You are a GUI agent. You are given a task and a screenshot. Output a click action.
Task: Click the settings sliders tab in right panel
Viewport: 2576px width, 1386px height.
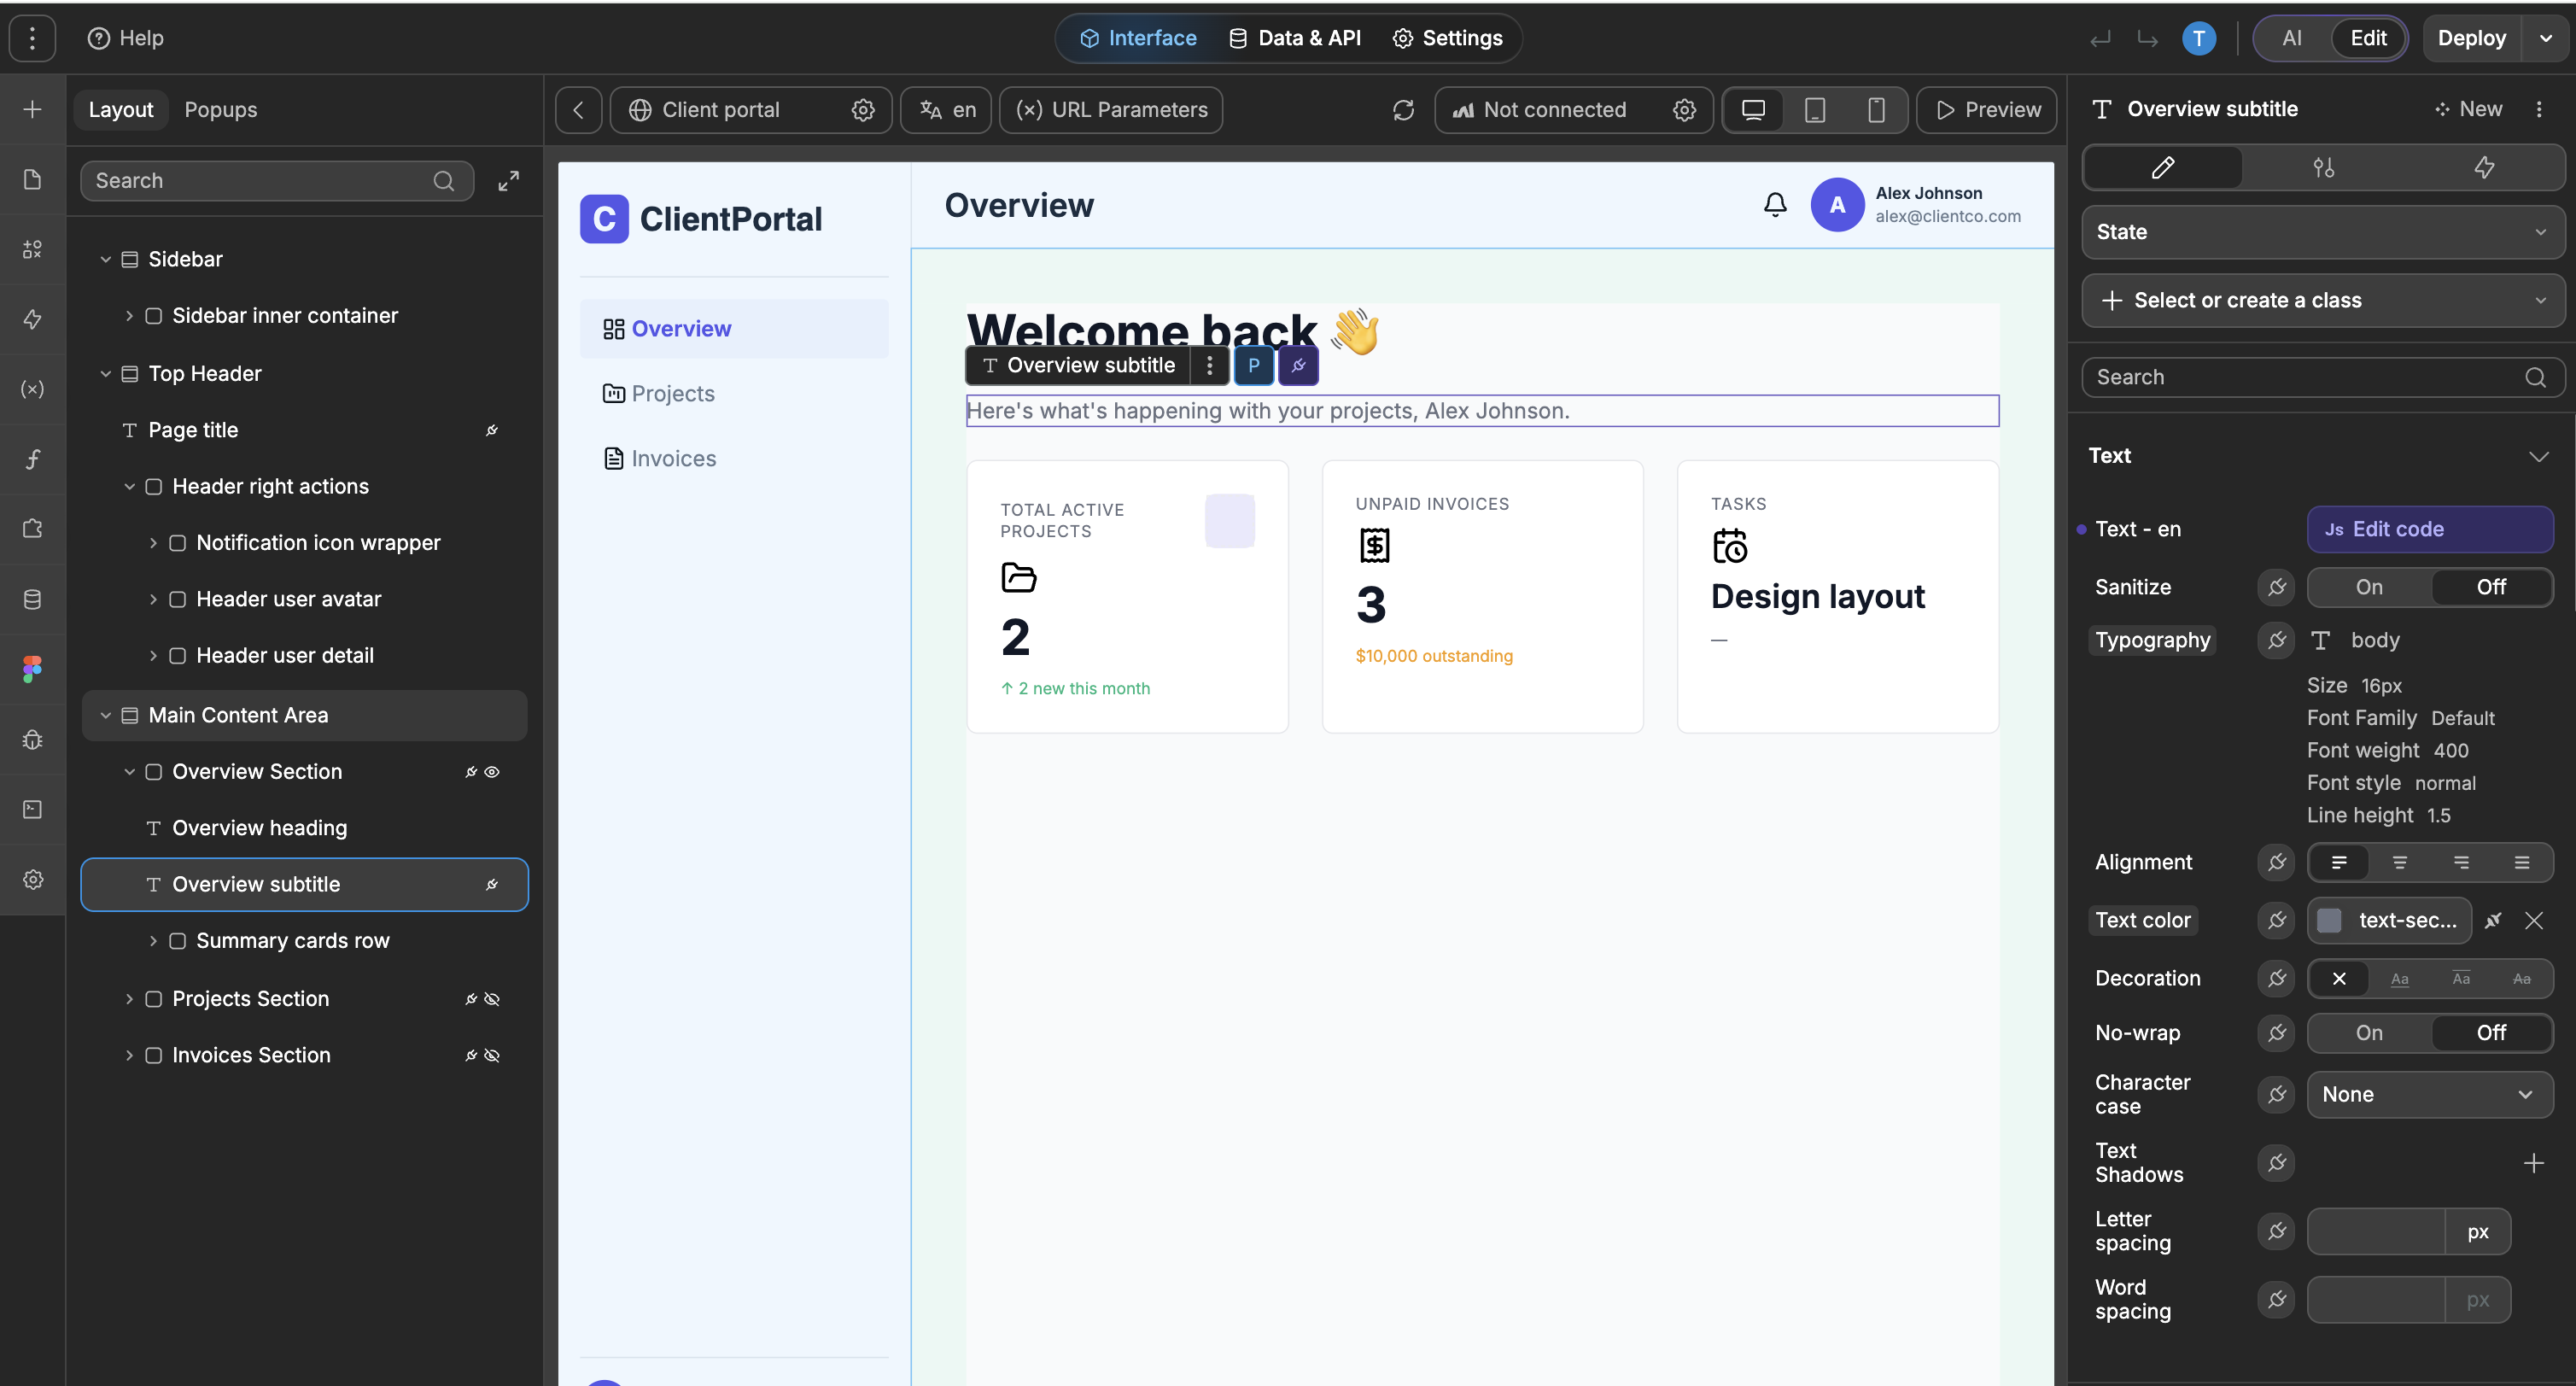point(2323,168)
